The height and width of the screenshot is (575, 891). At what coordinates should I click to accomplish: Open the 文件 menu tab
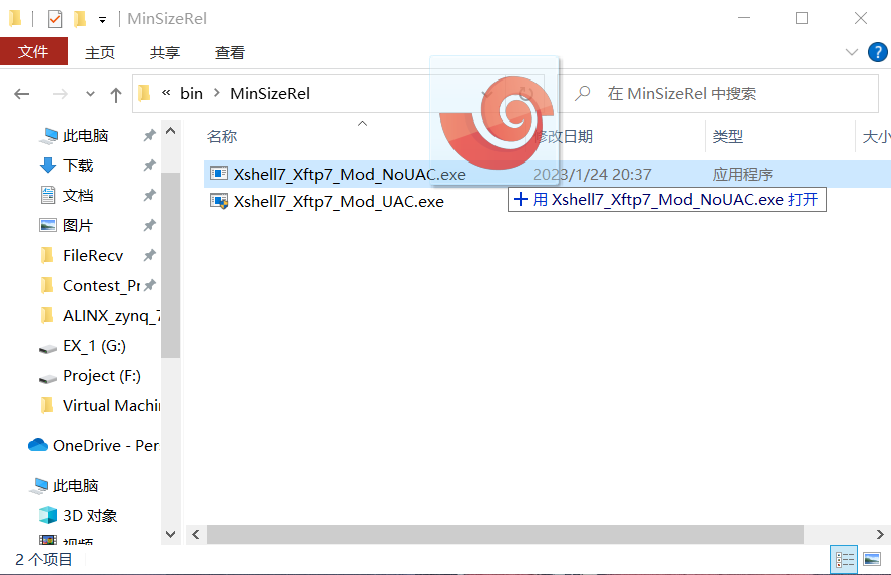click(x=34, y=52)
